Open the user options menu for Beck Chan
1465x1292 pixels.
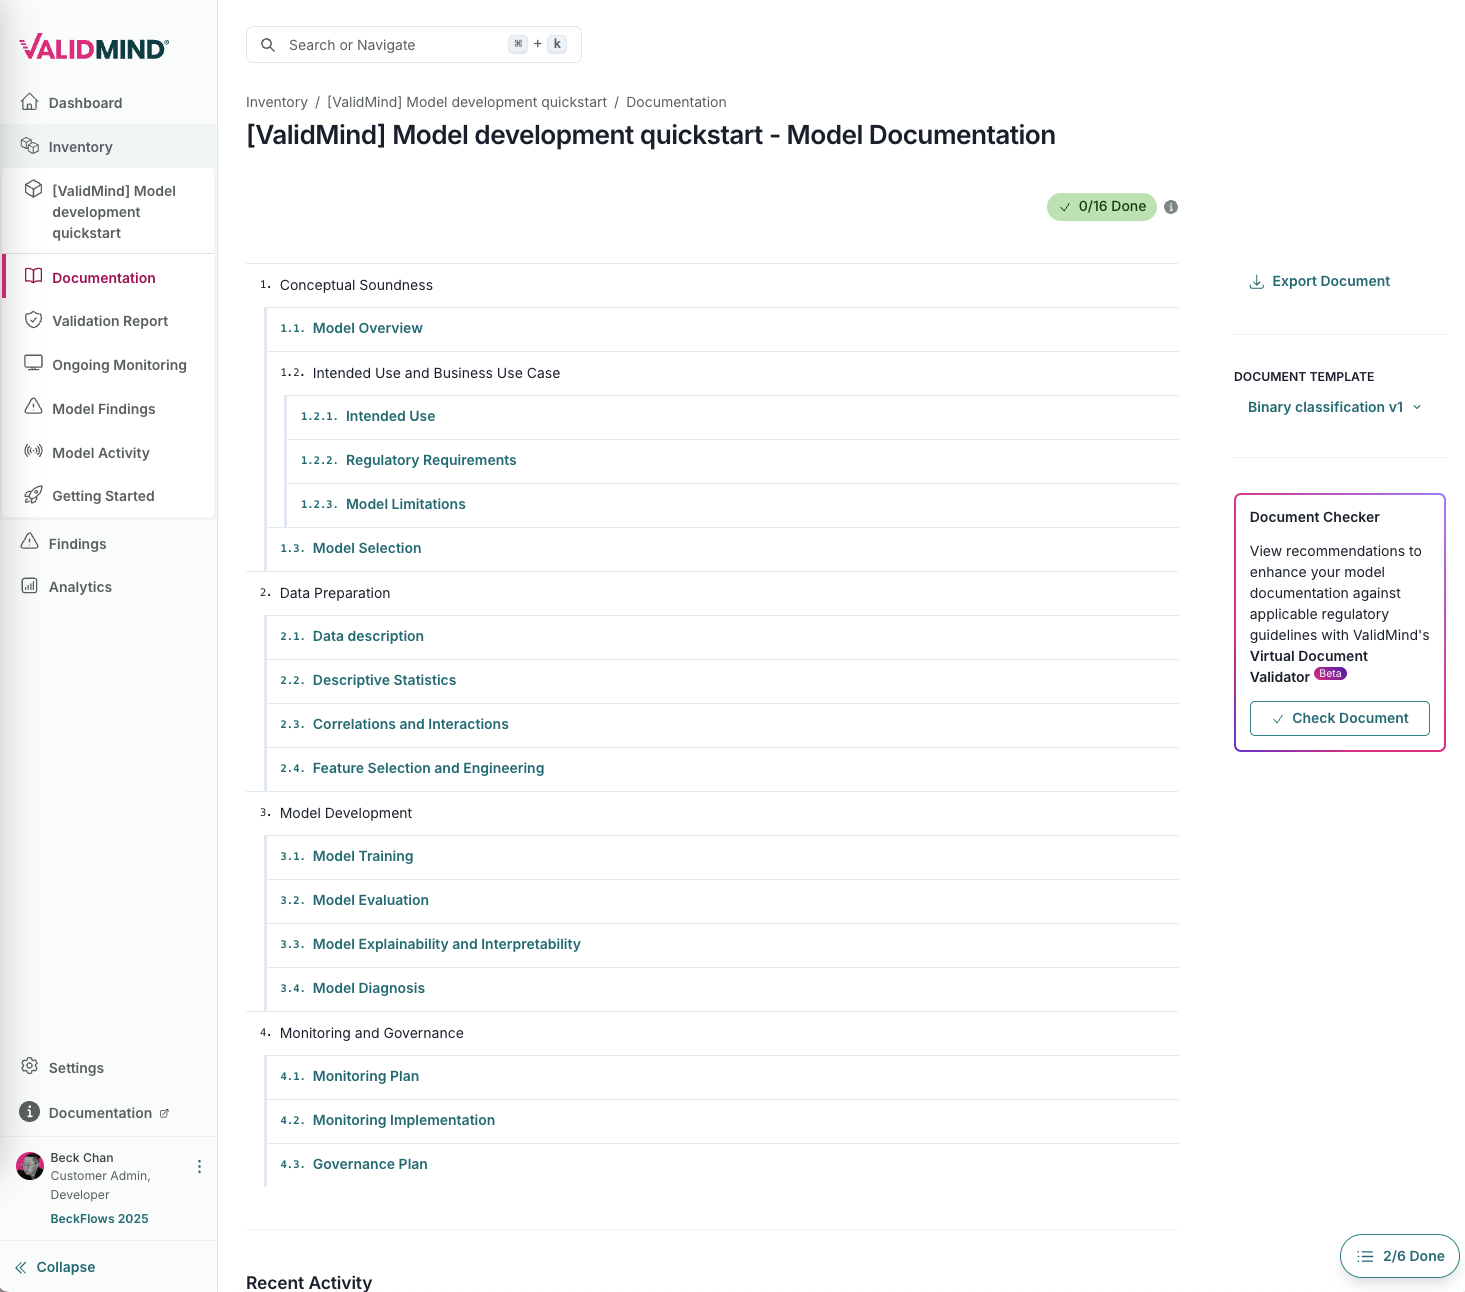[199, 1167]
